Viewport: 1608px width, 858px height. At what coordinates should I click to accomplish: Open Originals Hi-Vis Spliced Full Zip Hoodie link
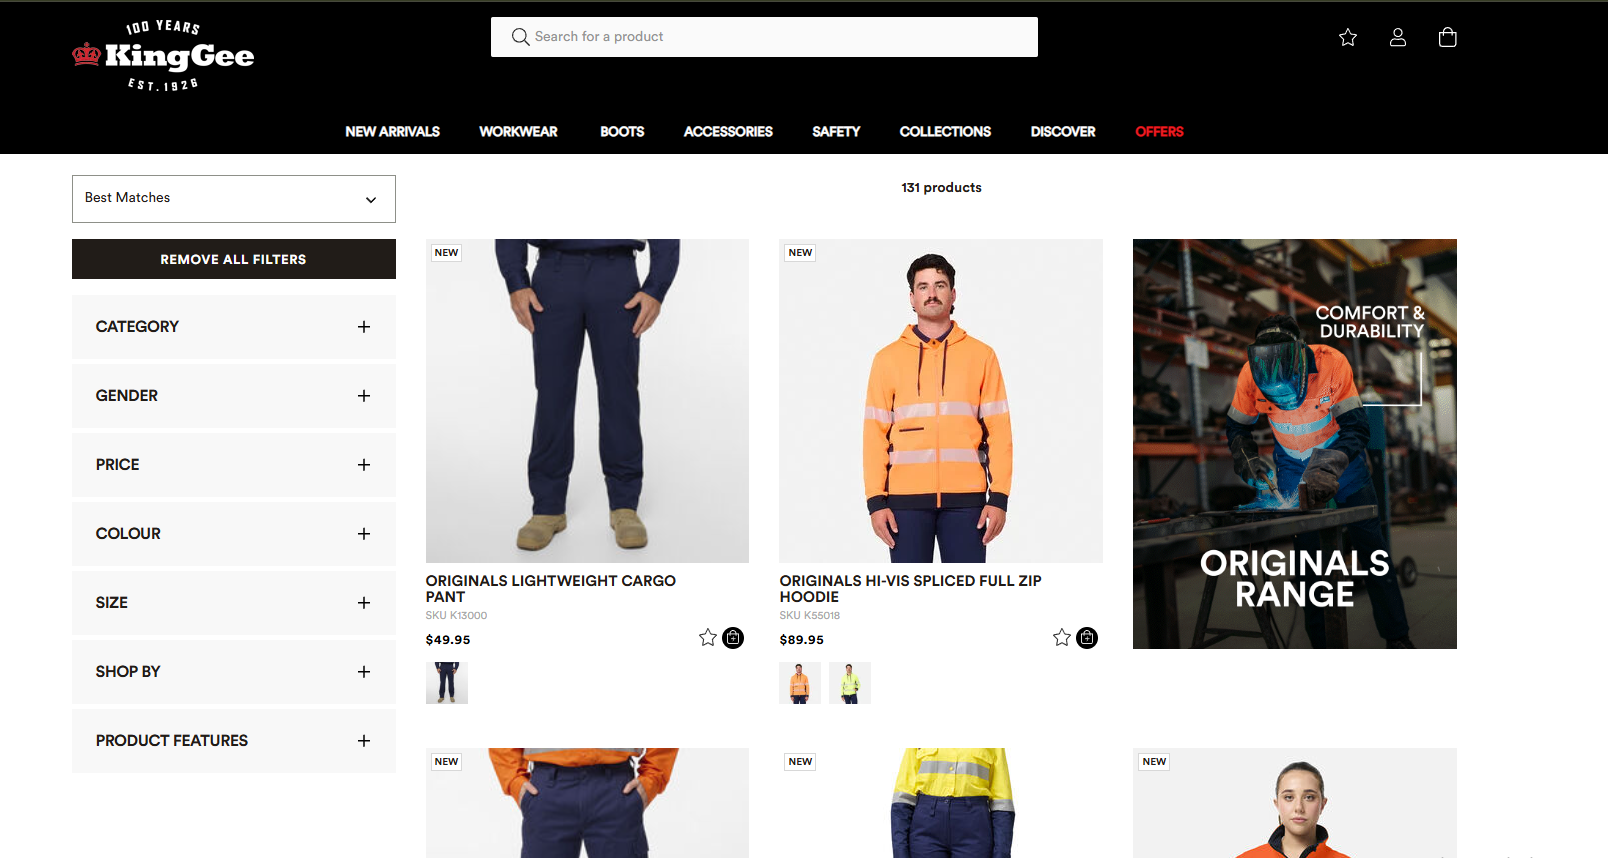[910, 589]
